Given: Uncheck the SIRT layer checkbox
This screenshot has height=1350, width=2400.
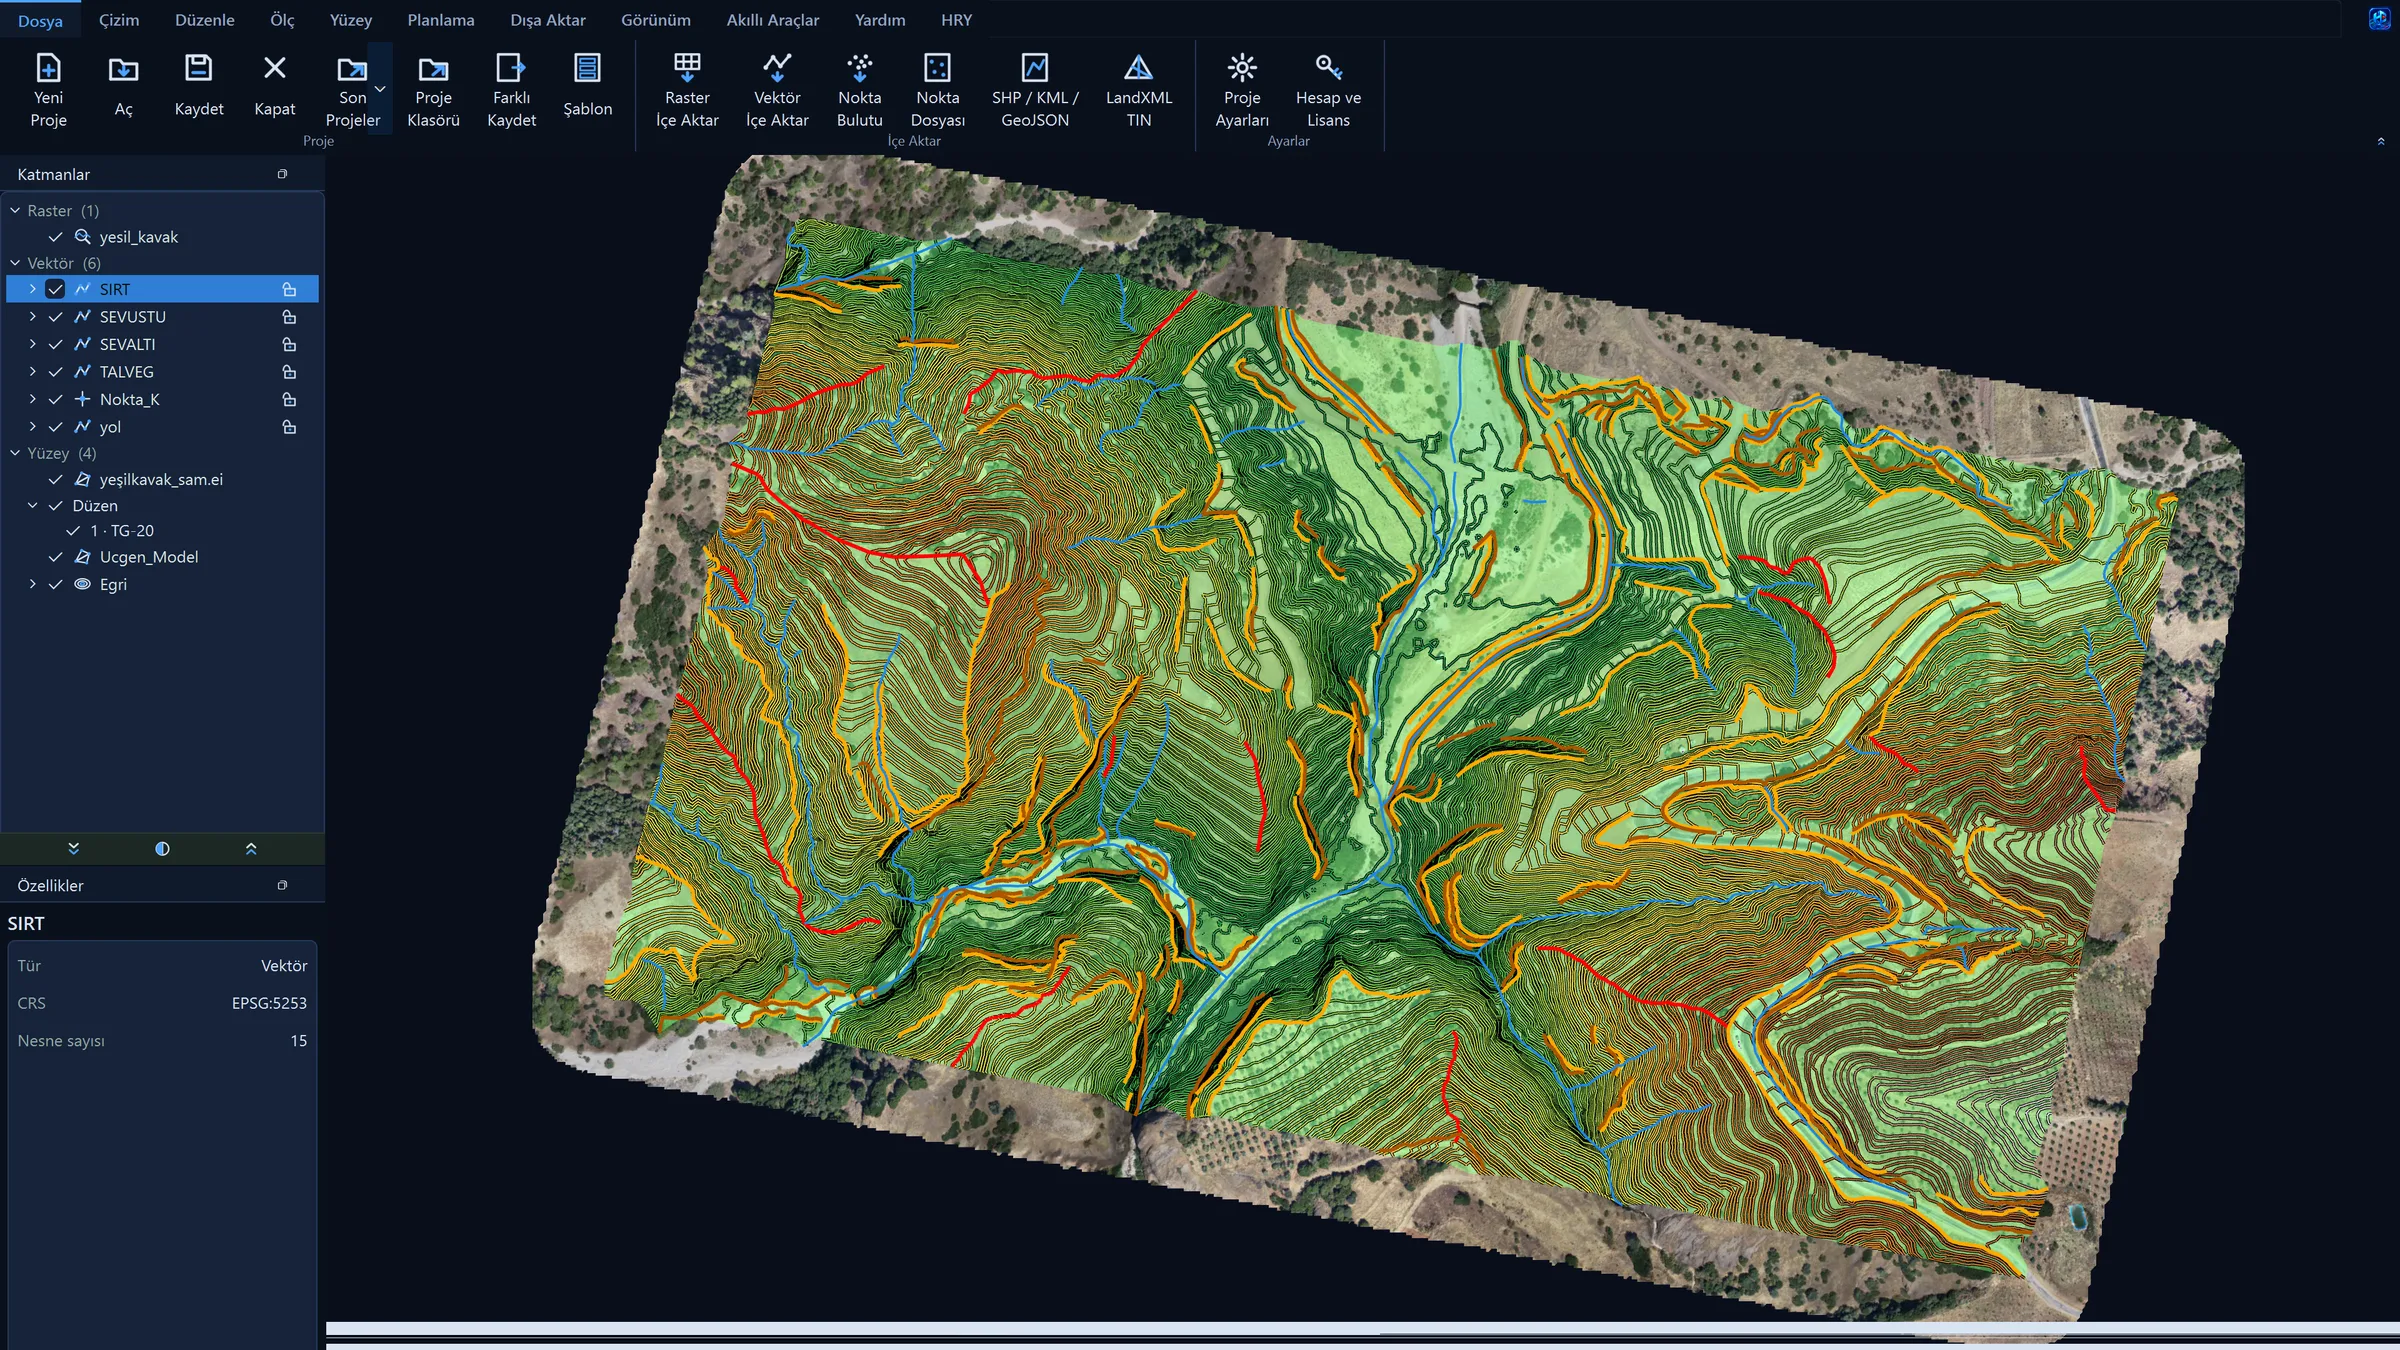Looking at the screenshot, I should click(55, 289).
